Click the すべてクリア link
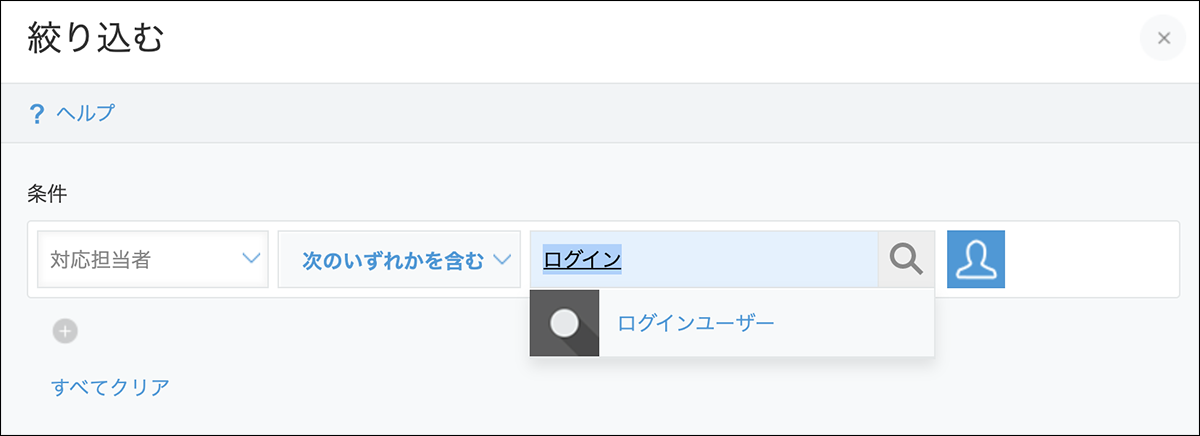The image size is (1200, 436). (110, 387)
